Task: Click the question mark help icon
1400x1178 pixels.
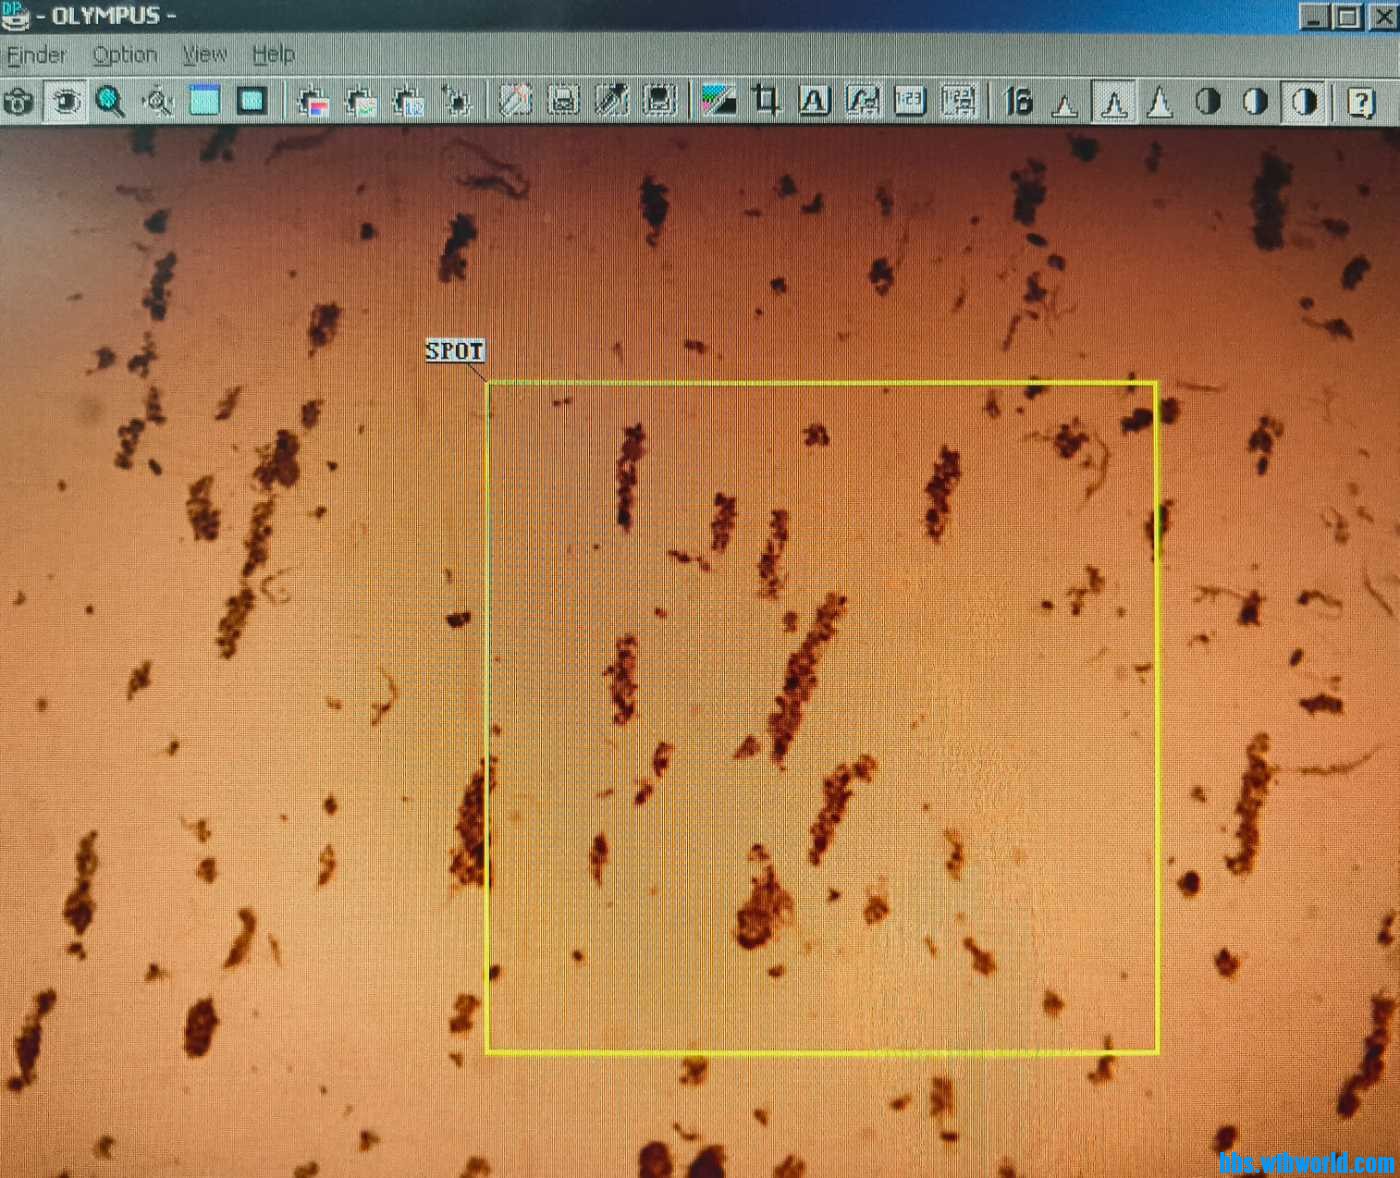Action: coord(1361,102)
